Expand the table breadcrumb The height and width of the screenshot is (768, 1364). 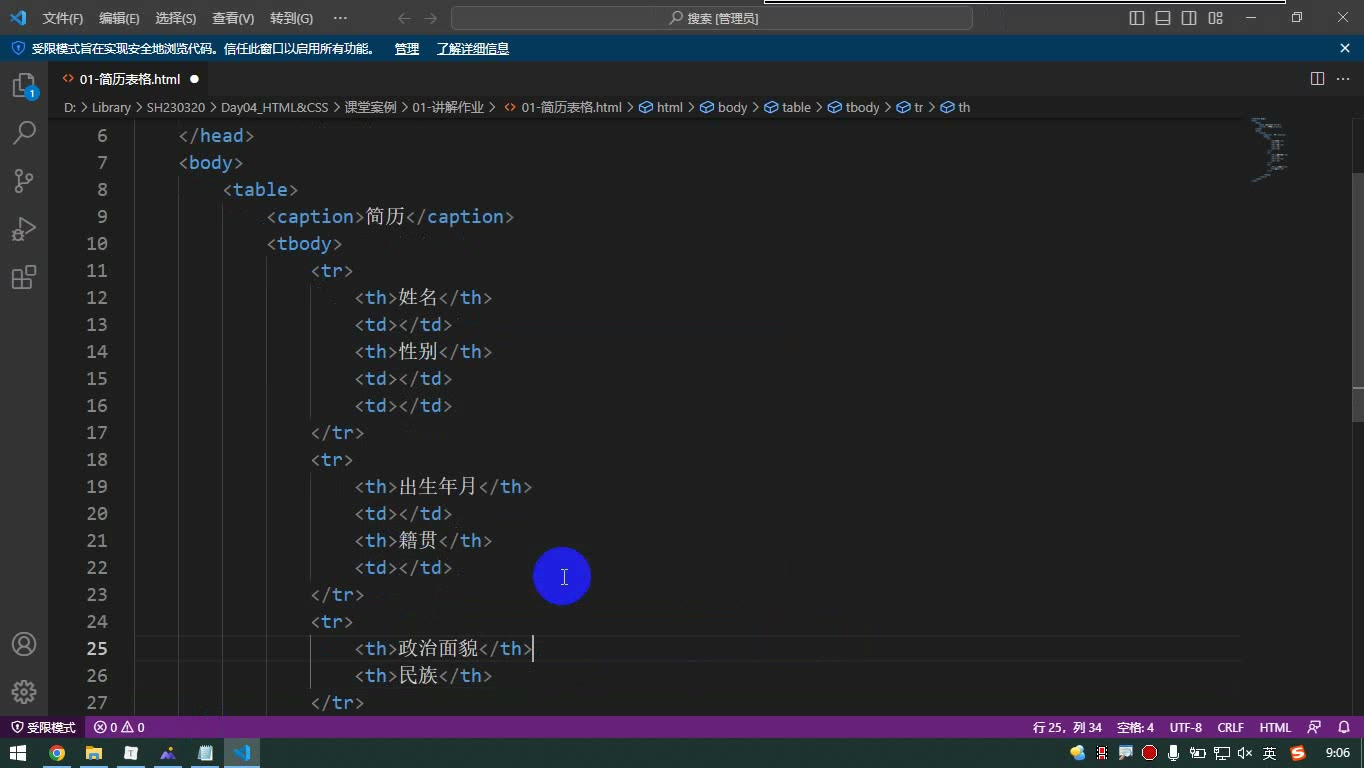(788, 107)
